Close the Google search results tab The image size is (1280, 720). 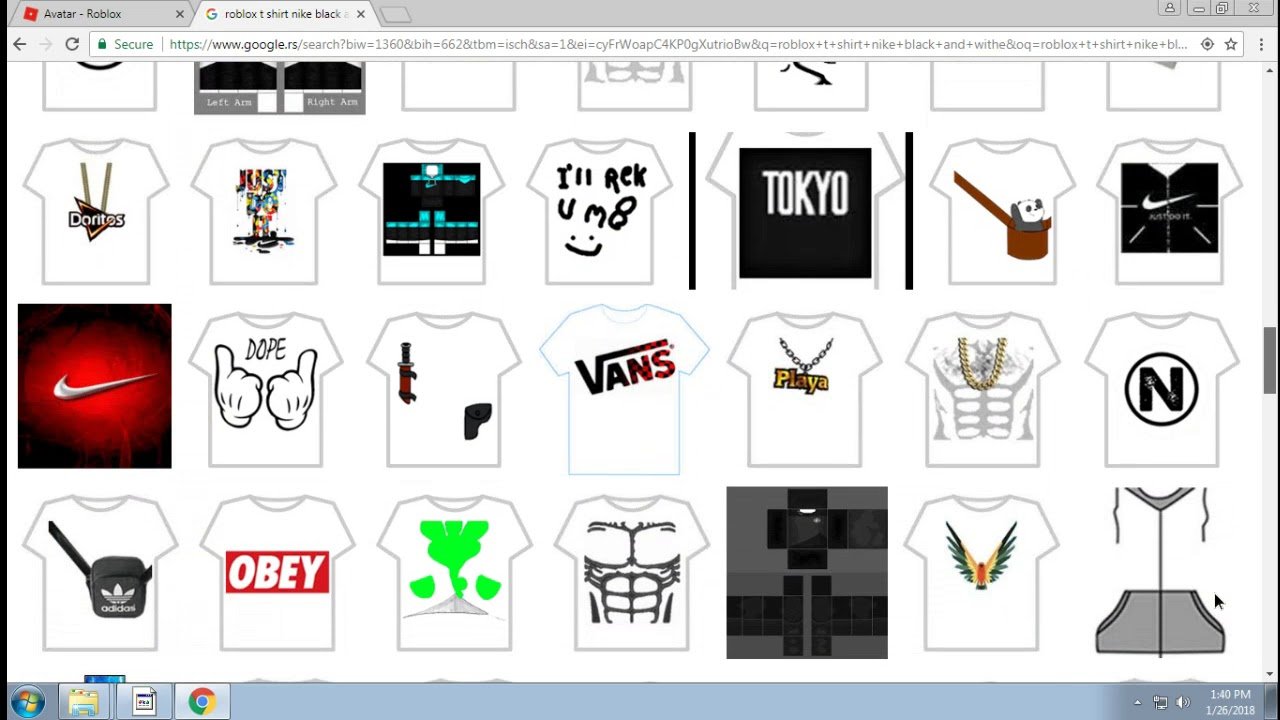(361, 14)
